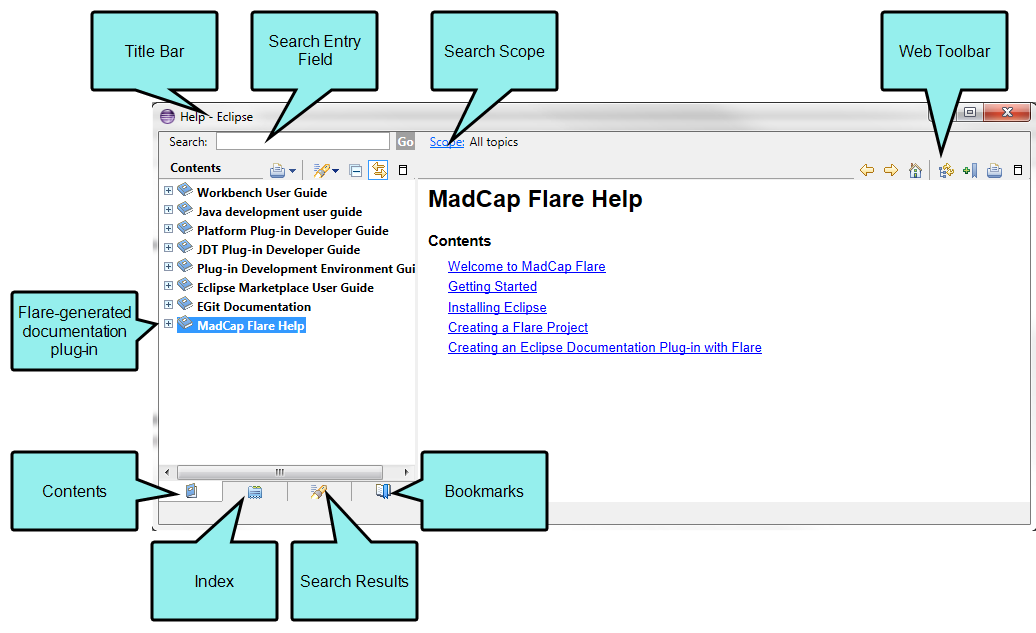Open the Getting Started link

492,287
